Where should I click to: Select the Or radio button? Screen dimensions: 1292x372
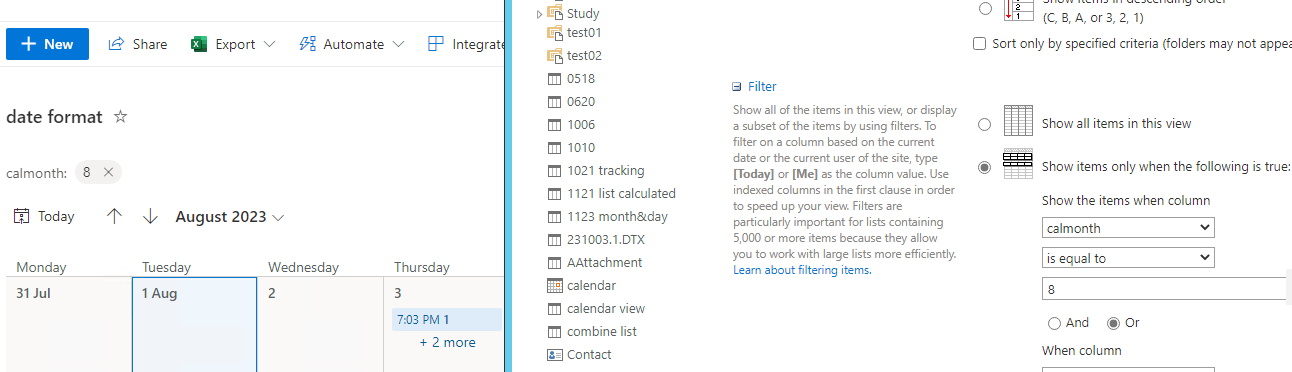pos(1113,323)
